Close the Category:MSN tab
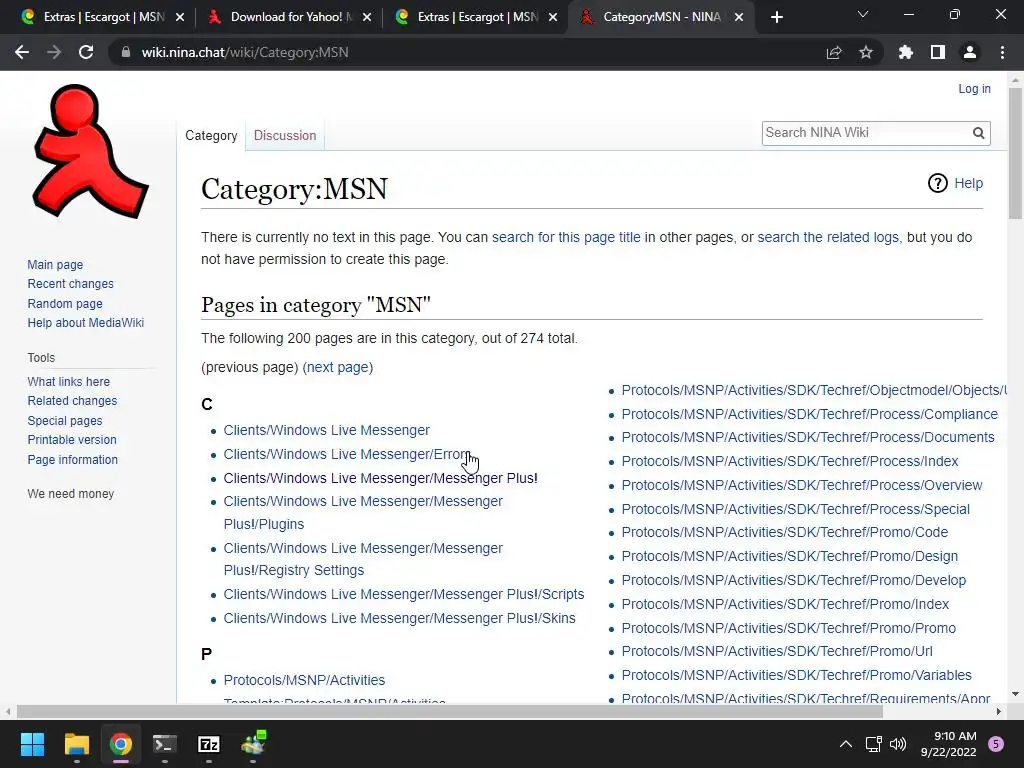 pyautogui.click(x=739, y=17)
